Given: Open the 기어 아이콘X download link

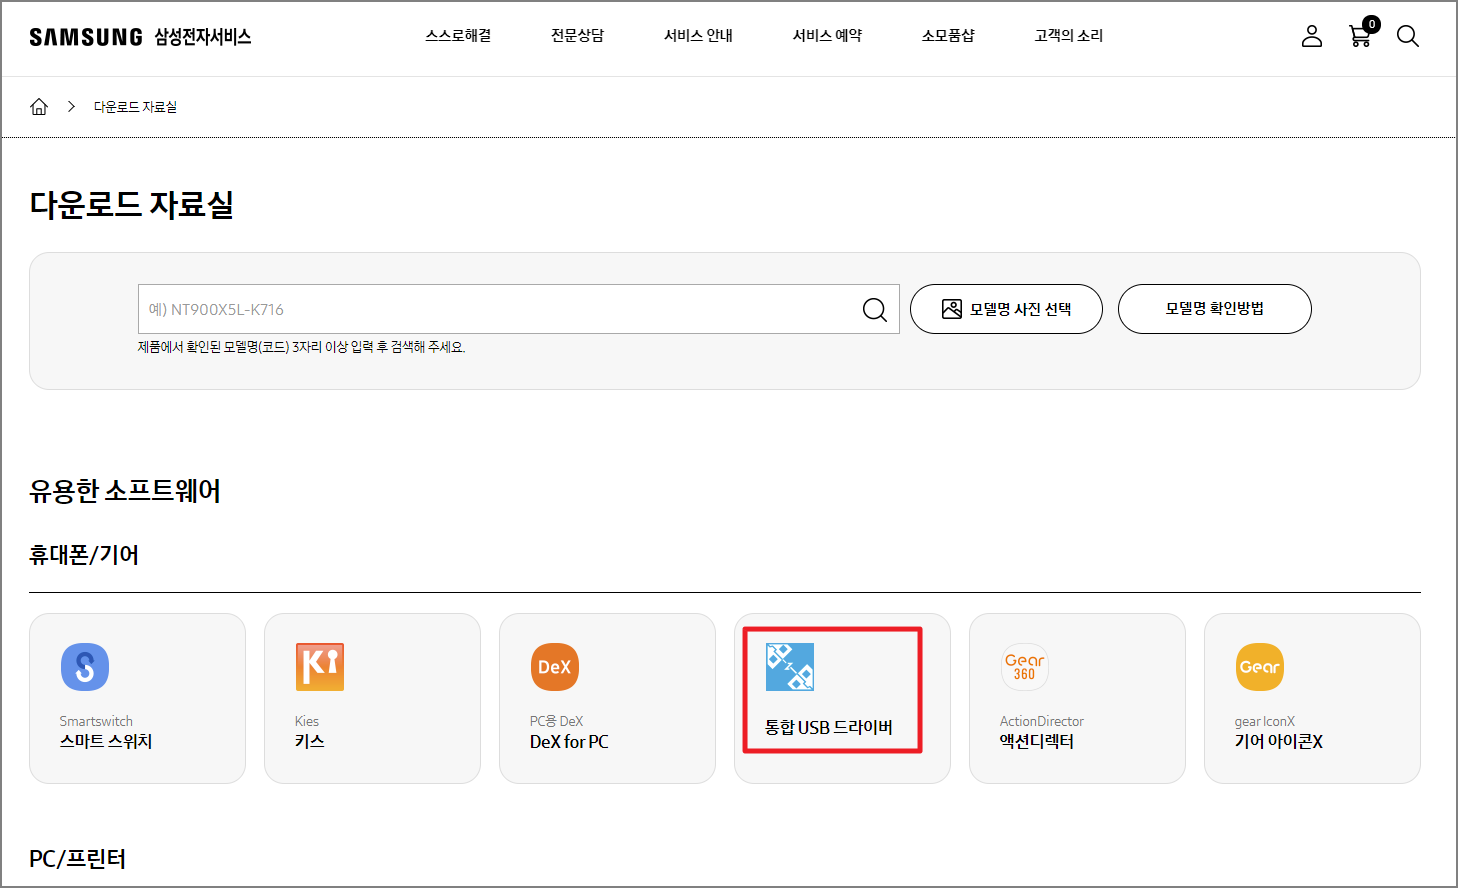Looking at the screenshot, I should [1279, 742].
